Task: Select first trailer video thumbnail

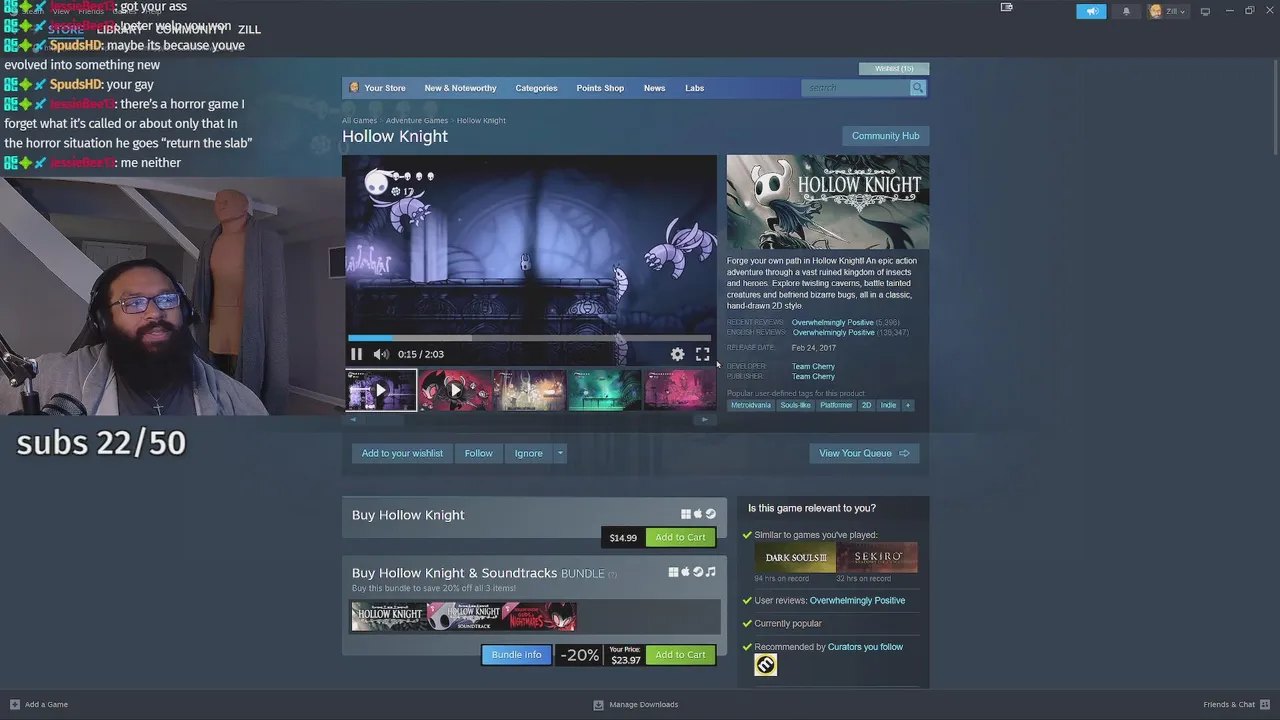Action: point(381,390)
